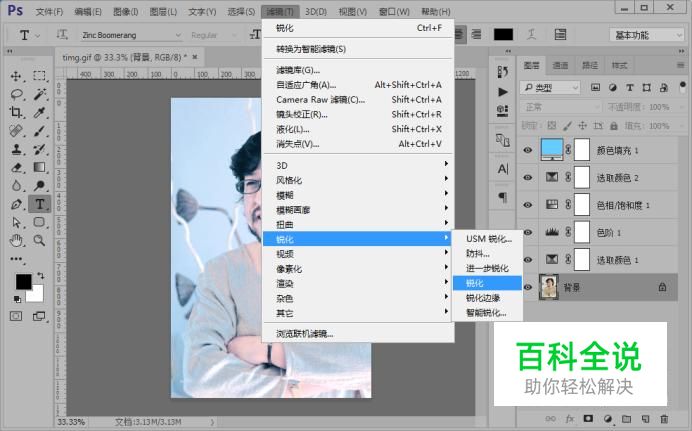Select the Eraser tool
Screen dimensions: 692x431
[x=16, y=167]
